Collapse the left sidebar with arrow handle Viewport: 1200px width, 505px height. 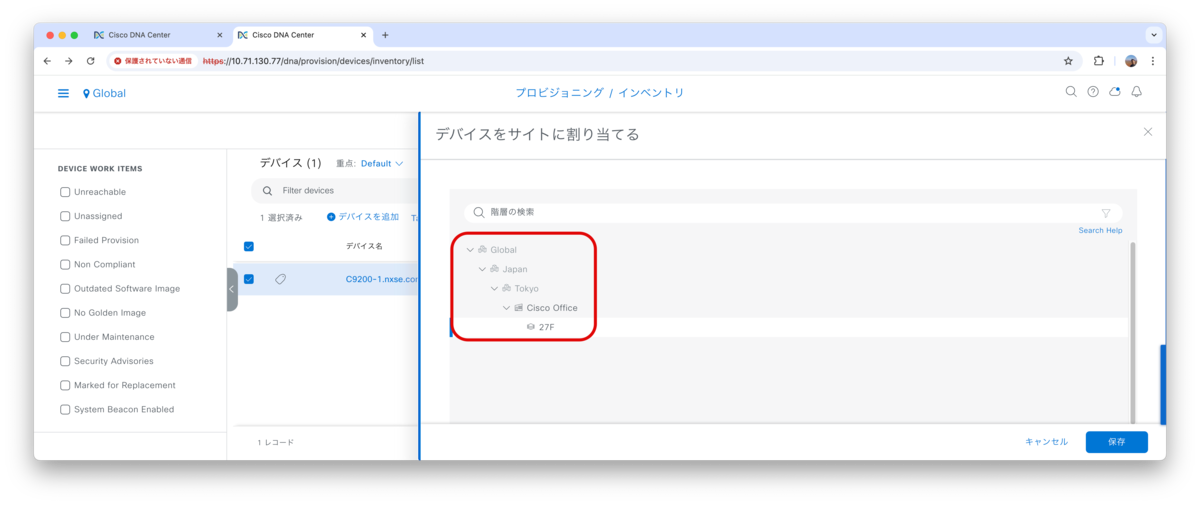tap(232, 289)
